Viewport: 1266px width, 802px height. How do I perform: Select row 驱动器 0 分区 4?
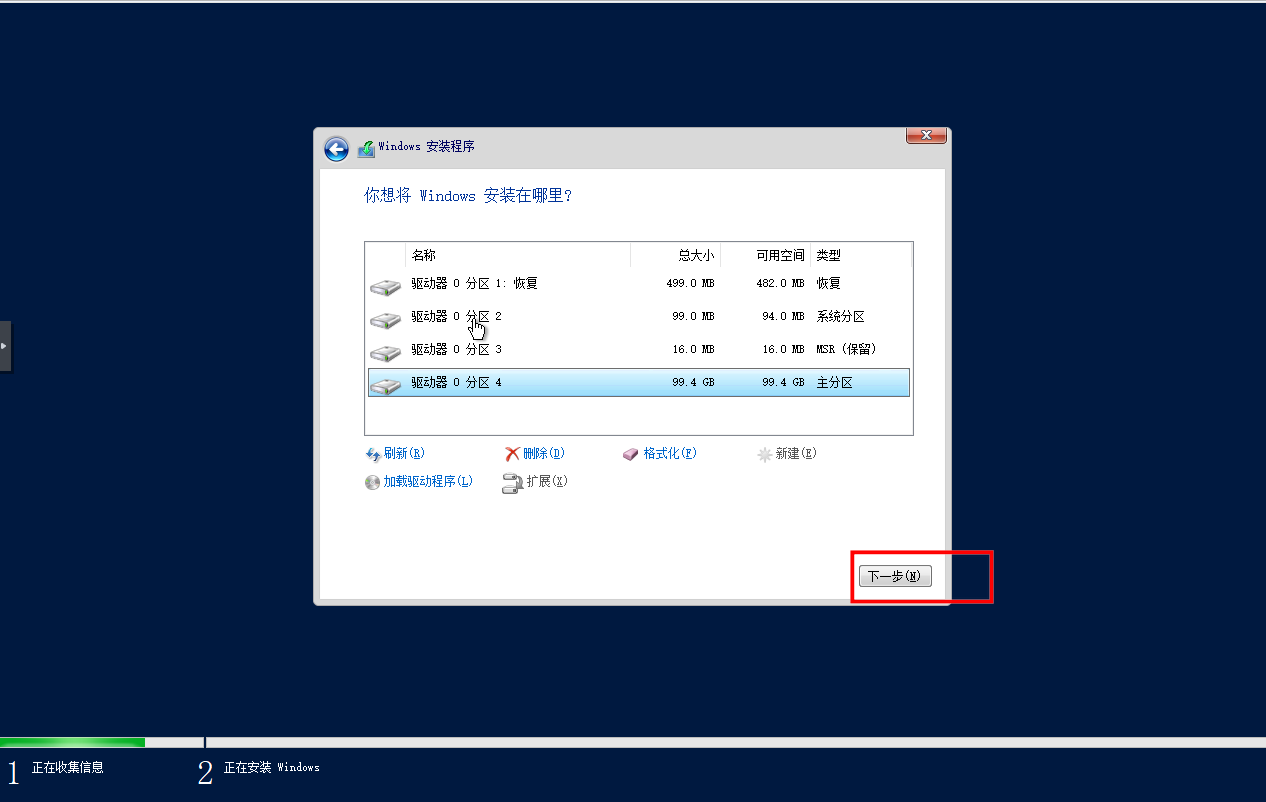pos(639,383)
